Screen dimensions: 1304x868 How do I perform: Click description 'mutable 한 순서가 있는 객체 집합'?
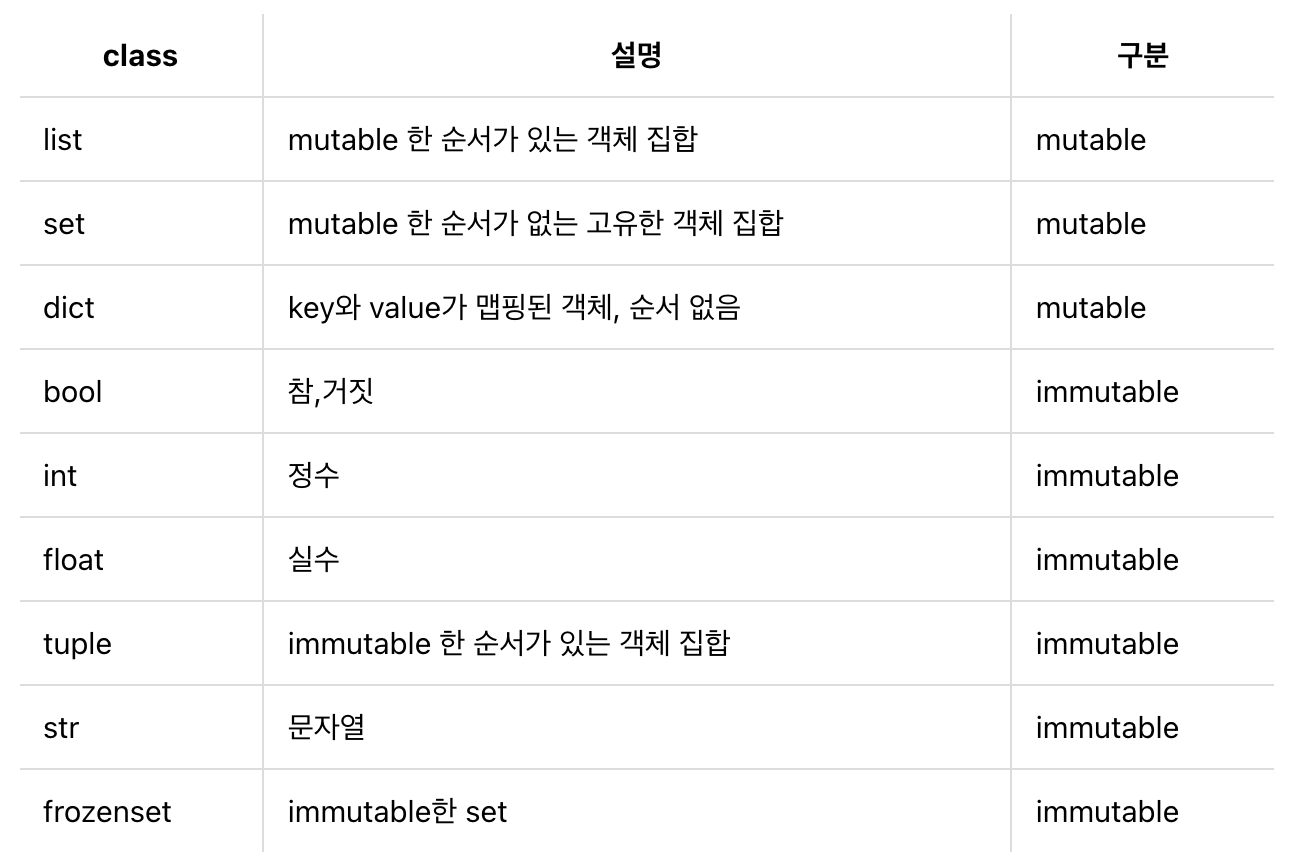coord(492,140)
